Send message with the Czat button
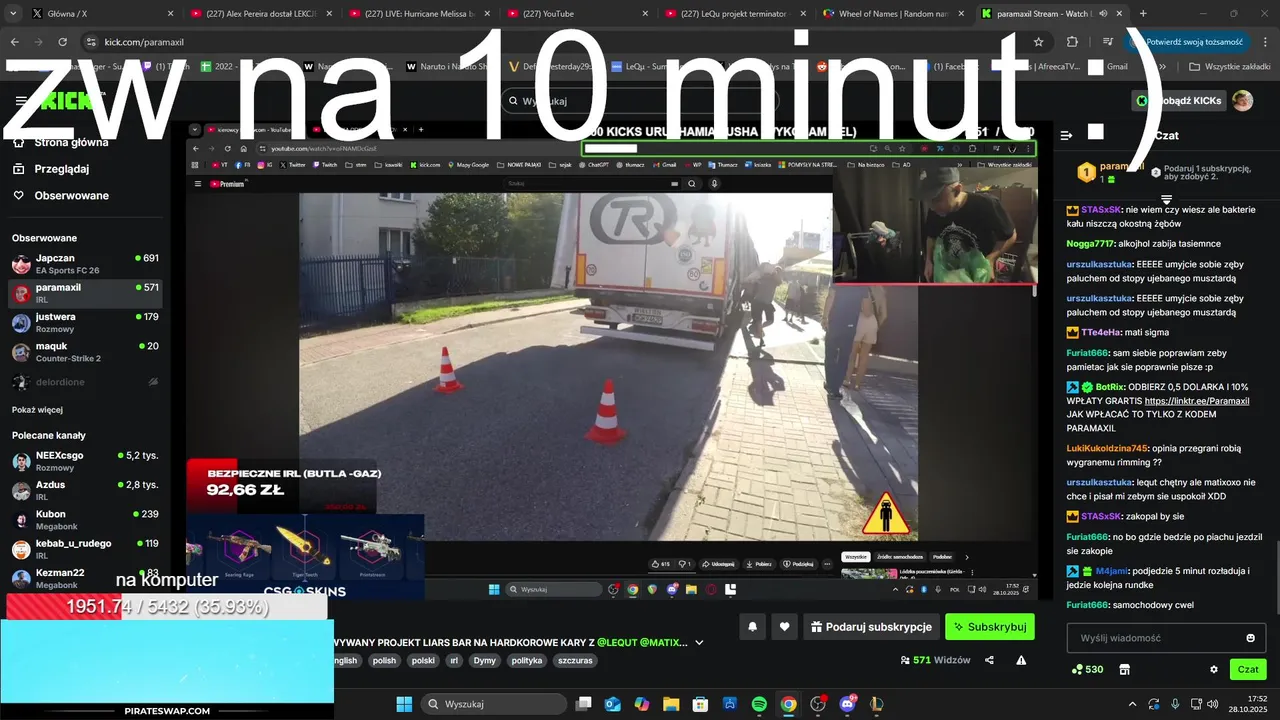This screenshot has height=720, width=1280. pos(1248,669)
